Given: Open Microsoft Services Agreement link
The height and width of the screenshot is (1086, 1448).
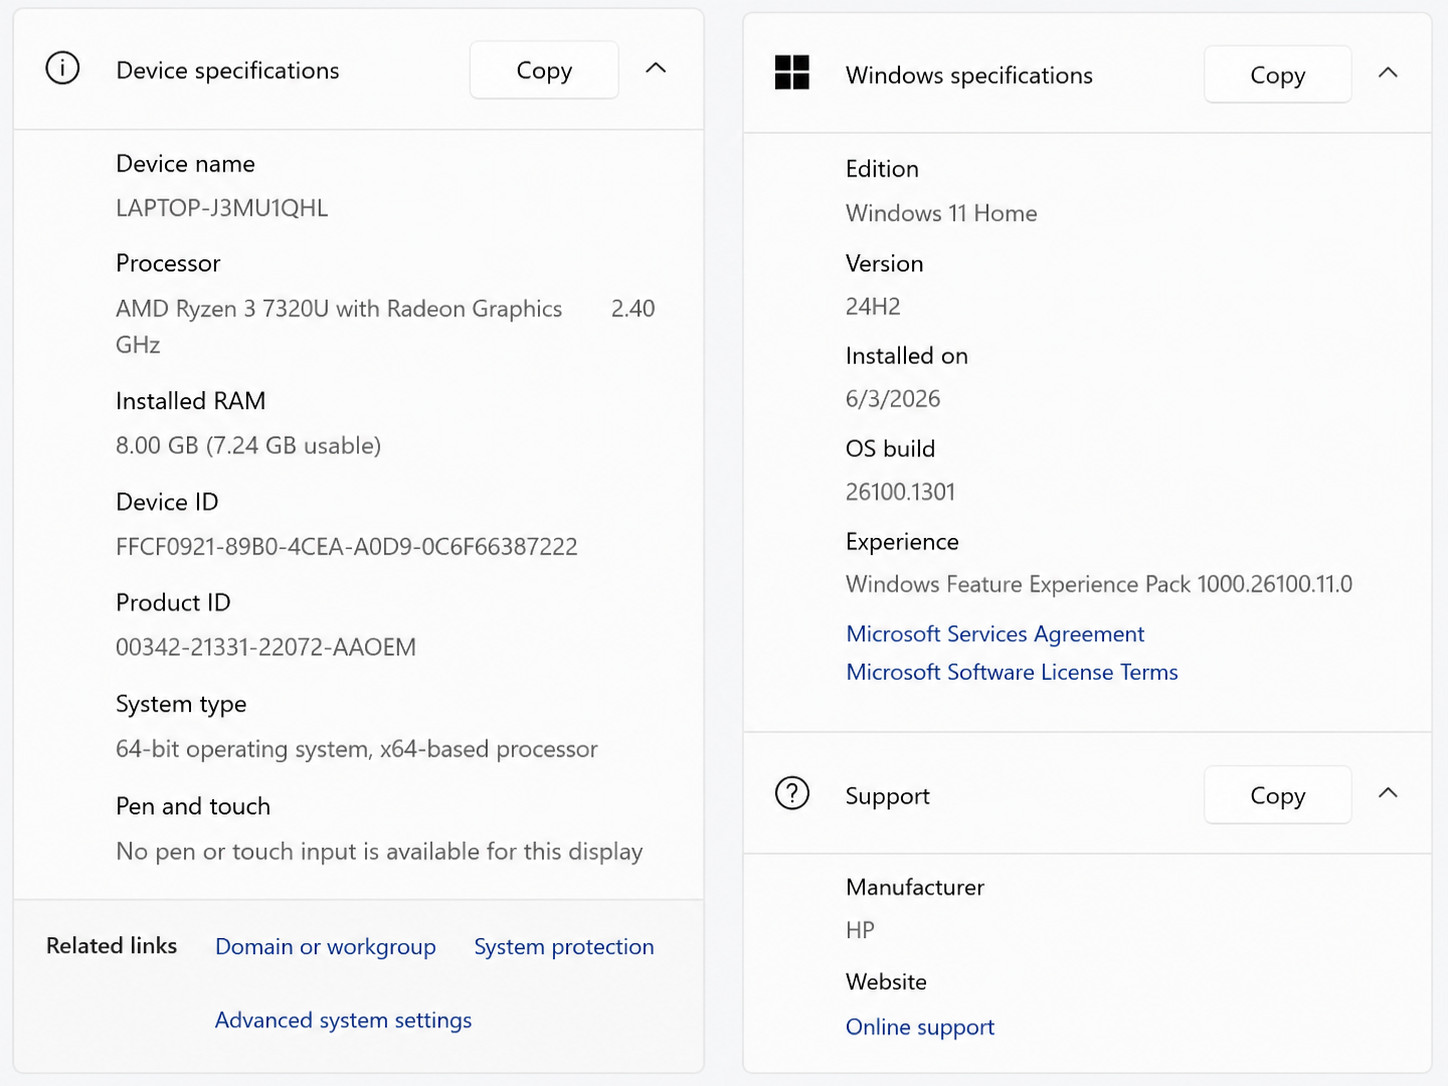Looking at the screenshot, I should pos(995,634).
